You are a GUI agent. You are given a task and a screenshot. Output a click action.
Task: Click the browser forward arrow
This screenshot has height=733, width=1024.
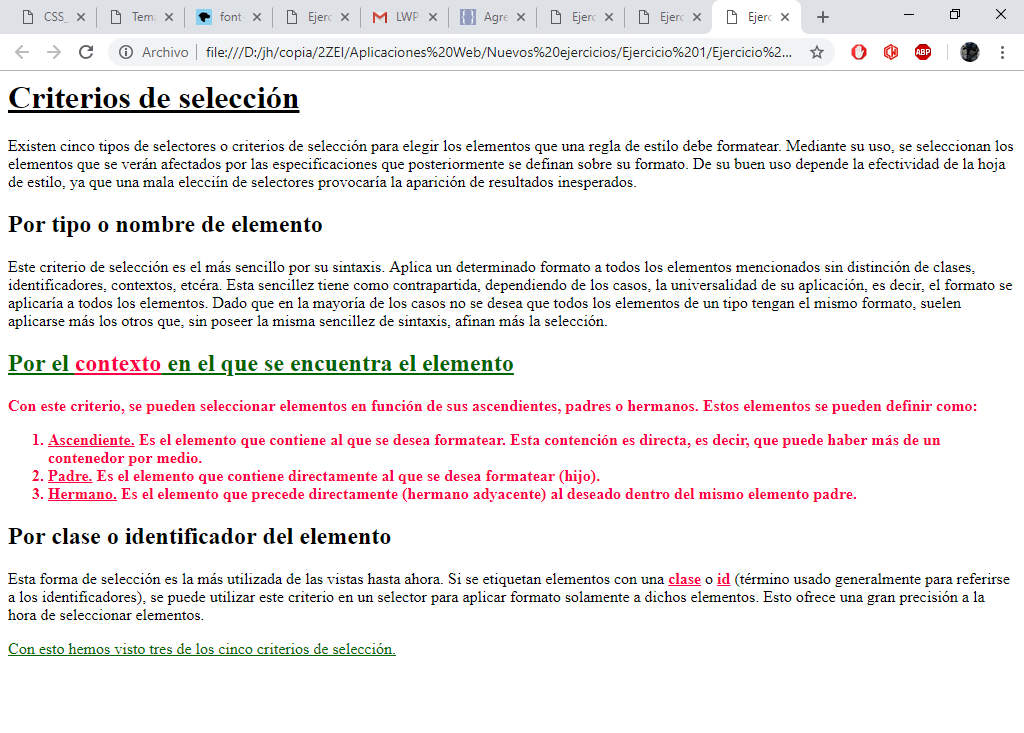[x=54, y=52]
